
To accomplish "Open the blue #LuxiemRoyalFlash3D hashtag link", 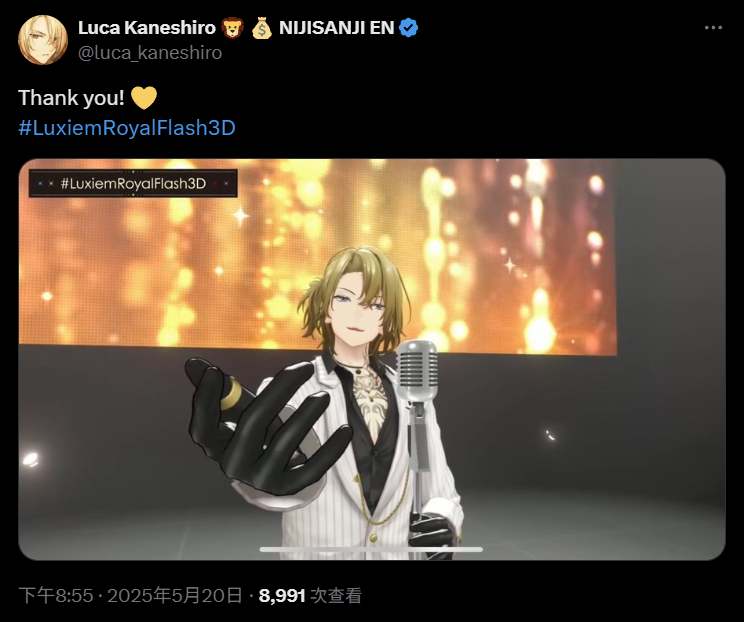I will pos(127,128).
